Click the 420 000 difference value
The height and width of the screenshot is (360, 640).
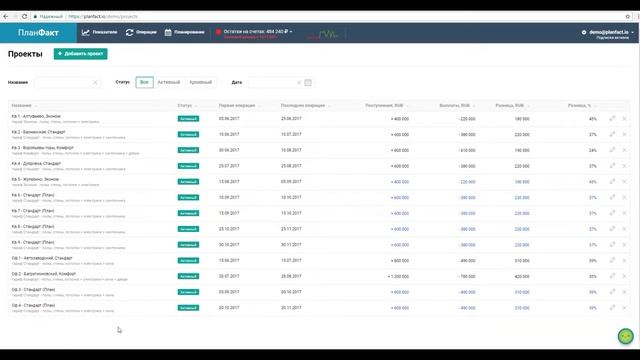point(522,276)
